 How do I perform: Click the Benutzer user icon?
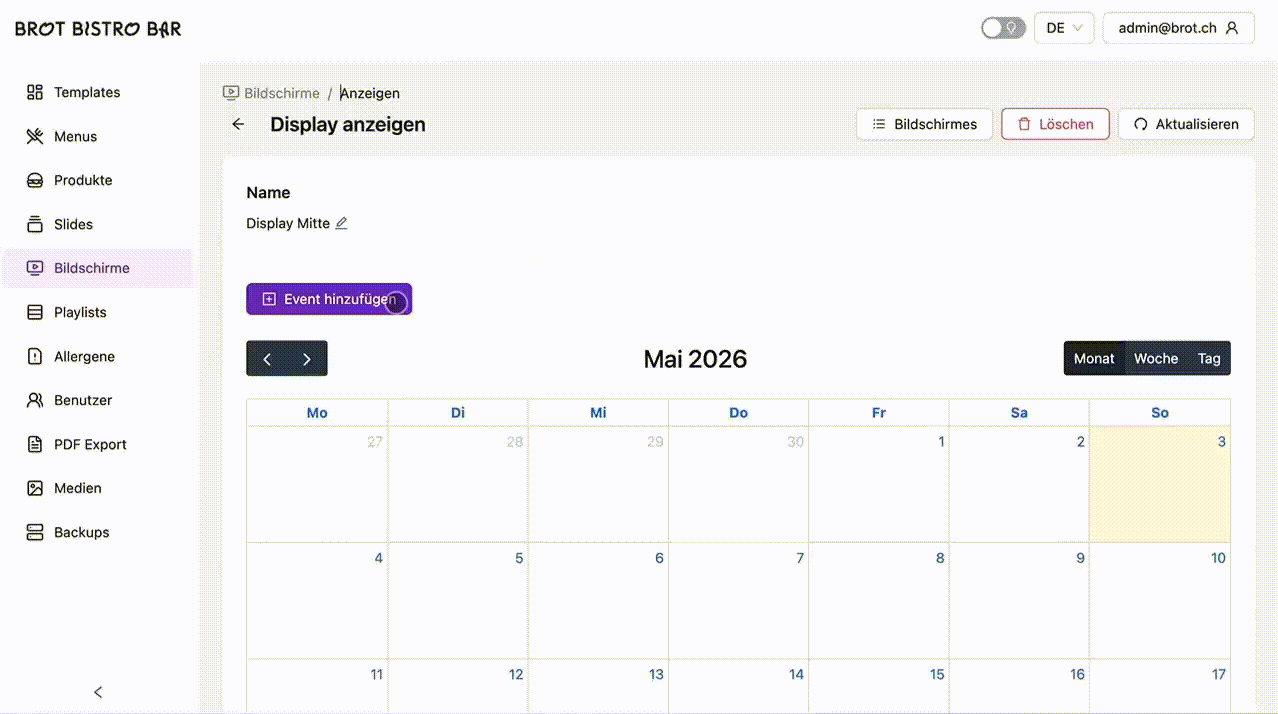[x=35, y=400]
